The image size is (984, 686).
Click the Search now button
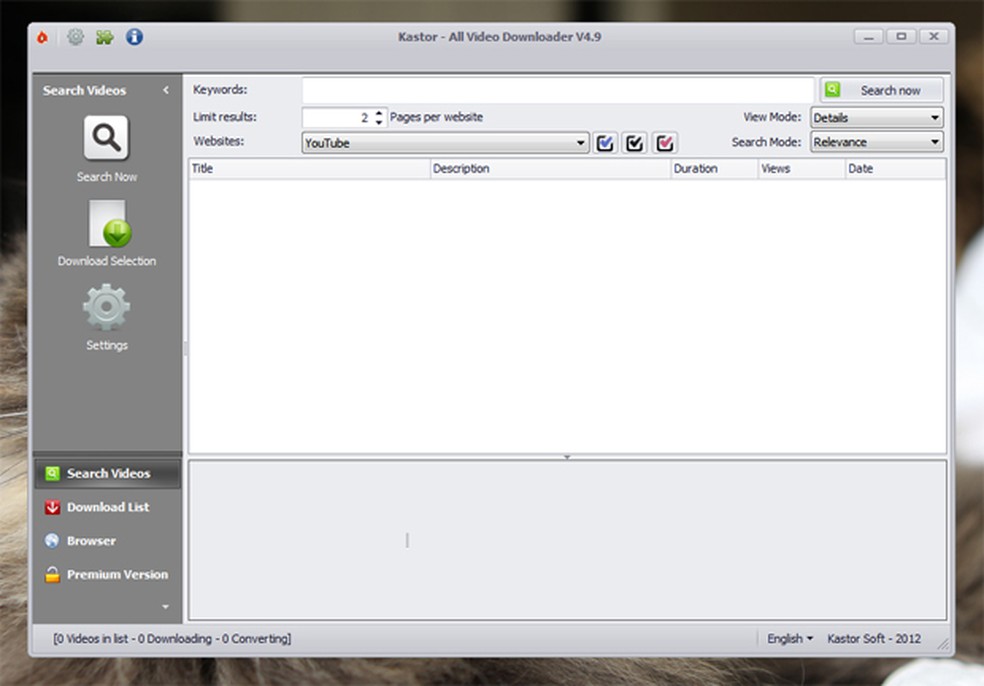(x=882, y=90)
